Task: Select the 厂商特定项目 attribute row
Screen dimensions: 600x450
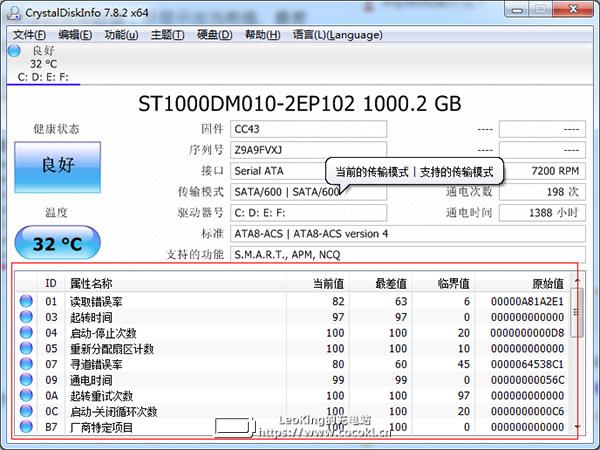Action: click(292, 427)
